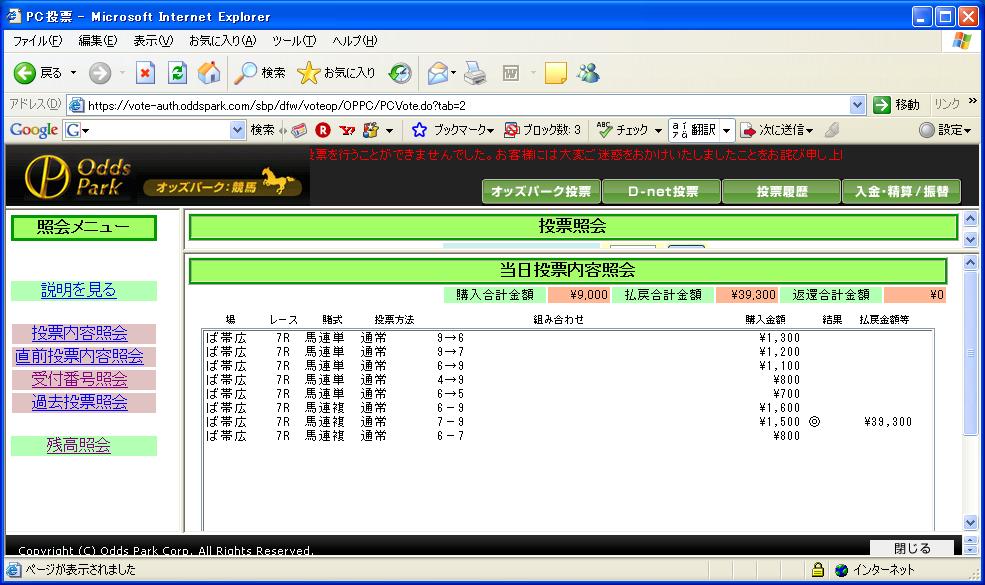Expand the リンク links toolbar chevron
The width and height of the screenshot is (985, 585).
(973, 101)
